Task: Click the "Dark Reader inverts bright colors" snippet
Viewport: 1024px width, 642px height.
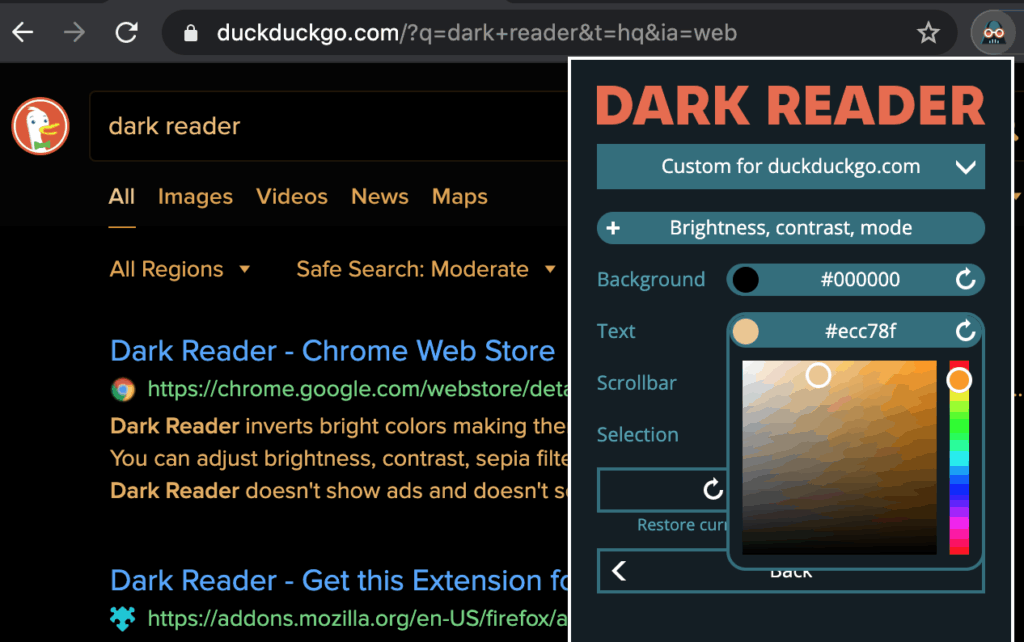Action: click(339, 426)
